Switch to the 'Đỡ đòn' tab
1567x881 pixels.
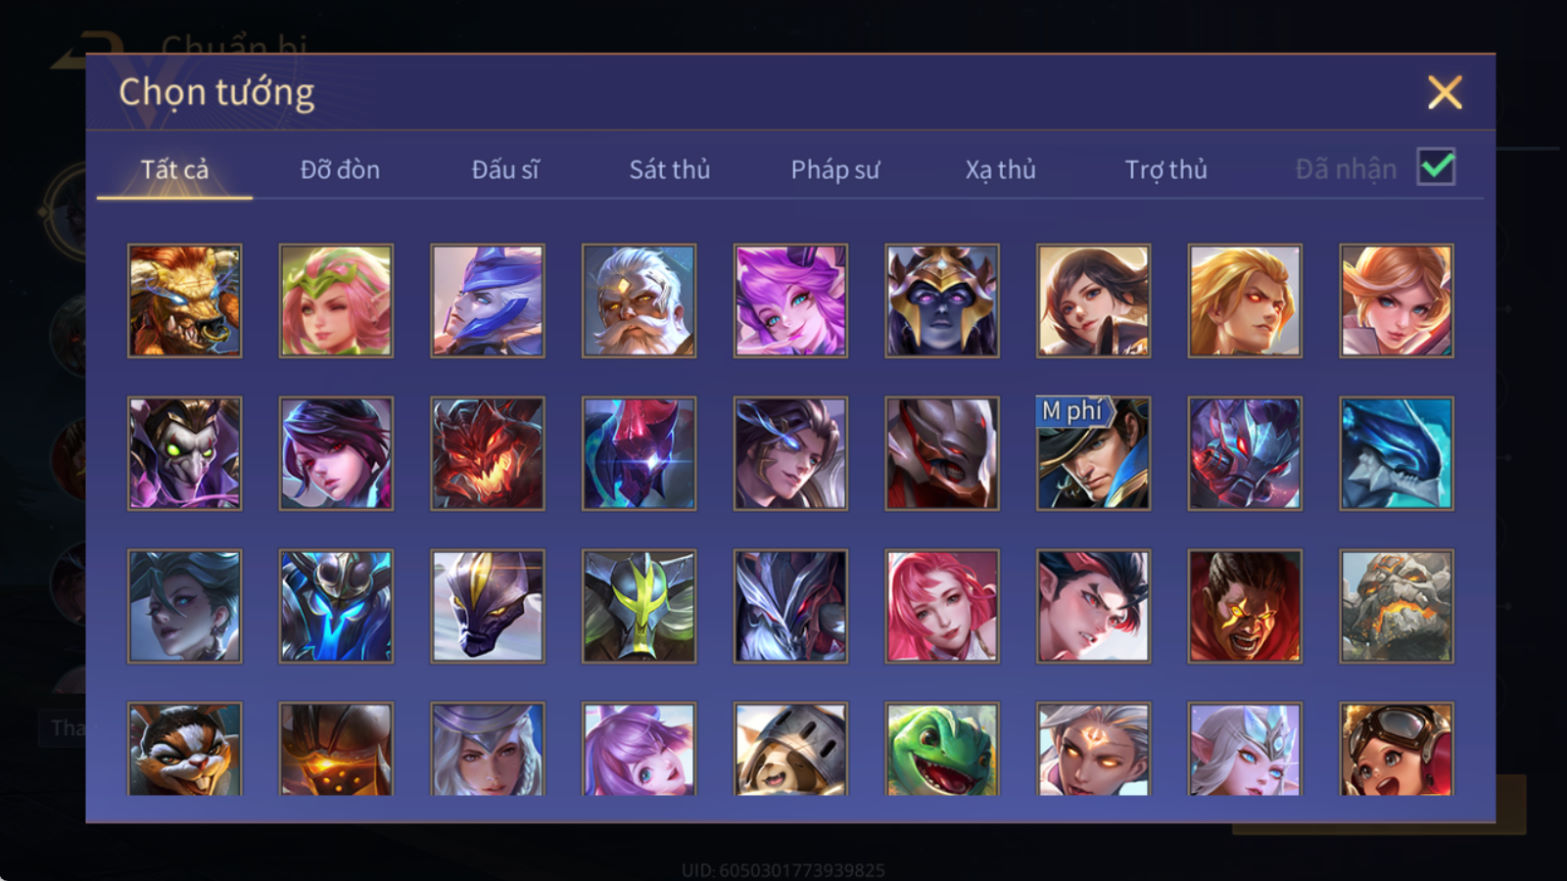[340, 169]
